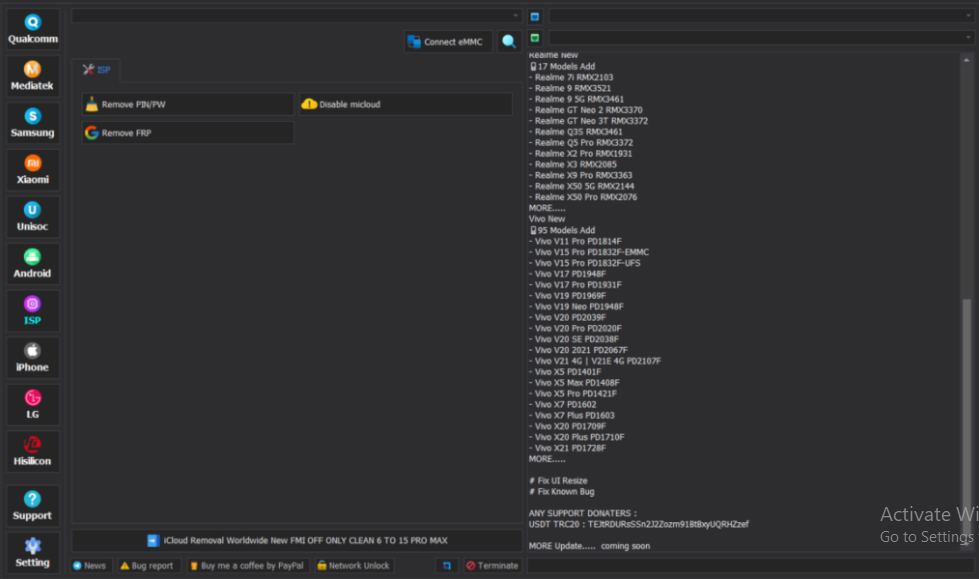Image resolution: width=979 pixels, height=579 pixels.
Task: Select log line 'Vivo X20 Plus PD1710F'
Action: [577, 437]
